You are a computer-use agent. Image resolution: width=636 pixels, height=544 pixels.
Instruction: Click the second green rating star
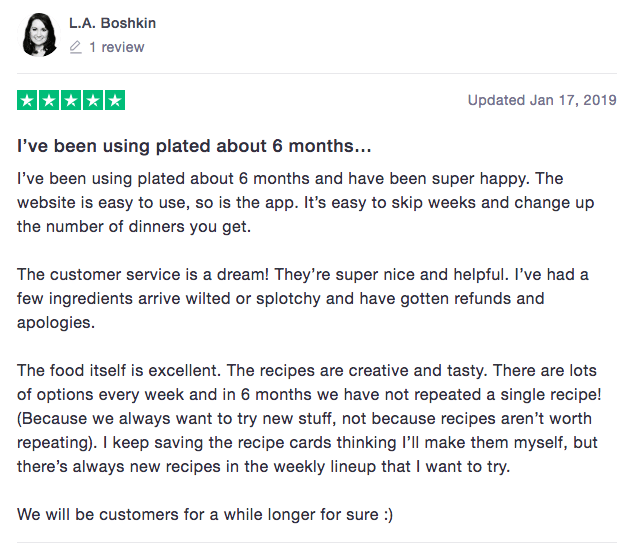click(49, 100)
